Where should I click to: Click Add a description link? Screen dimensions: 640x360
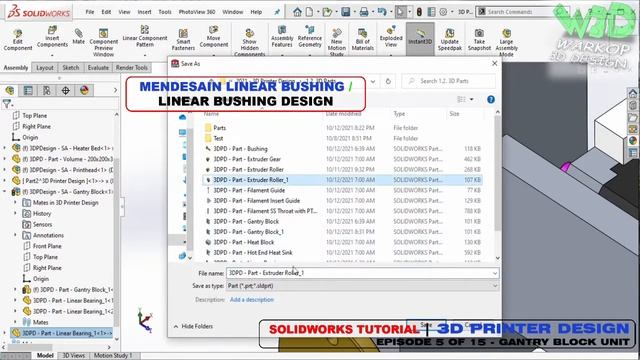point(251,300)
